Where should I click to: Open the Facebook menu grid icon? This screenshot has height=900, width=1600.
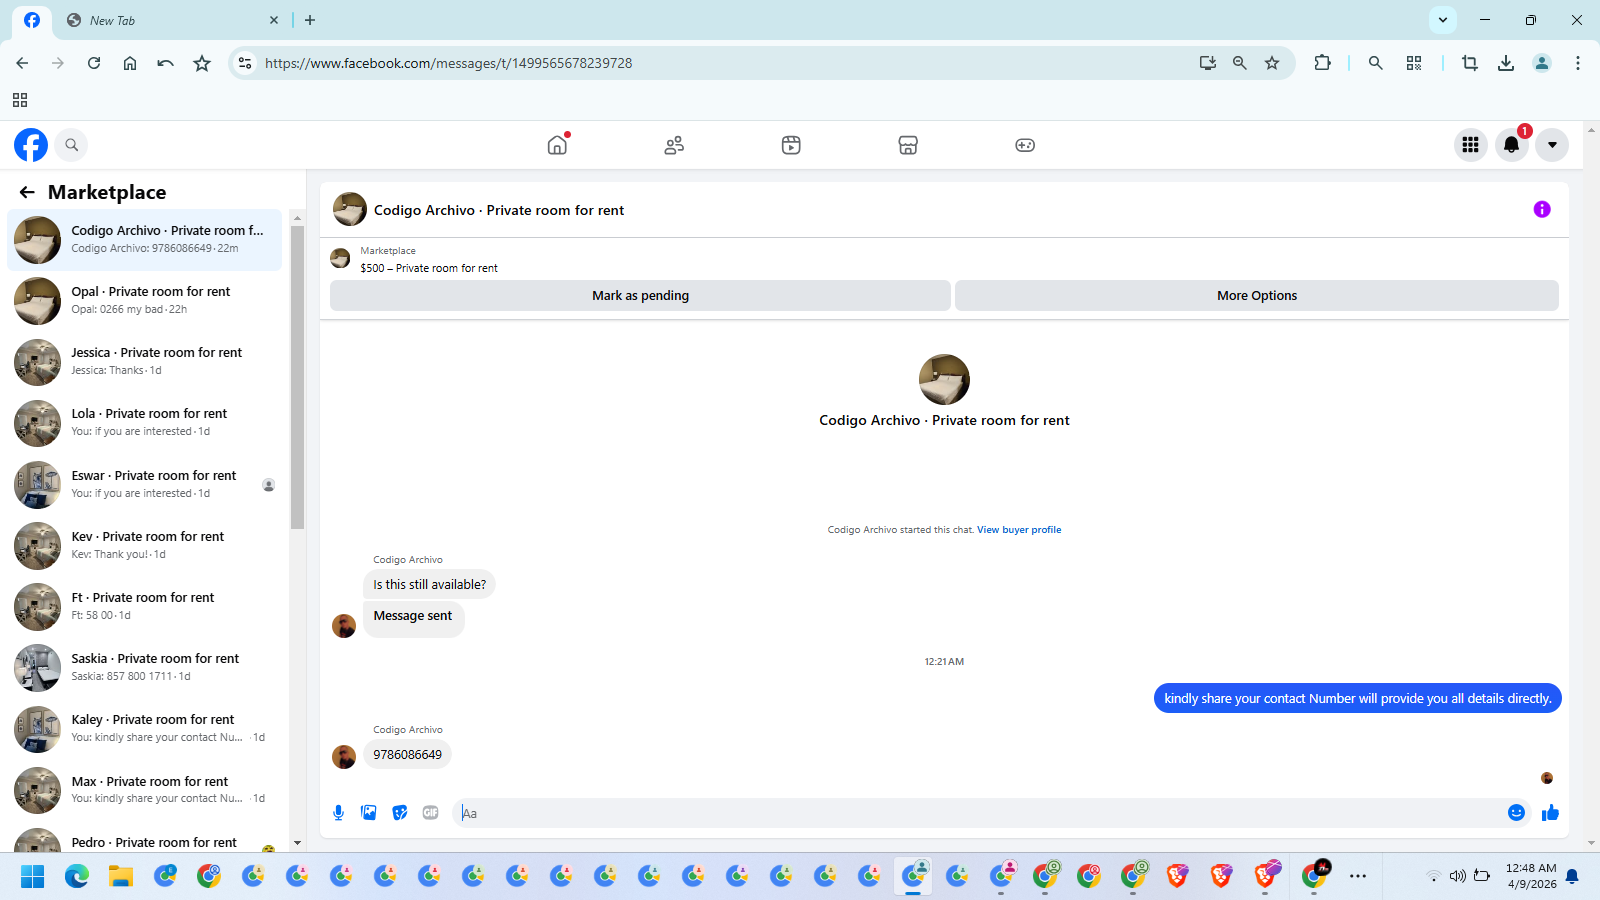(1470, 145)
